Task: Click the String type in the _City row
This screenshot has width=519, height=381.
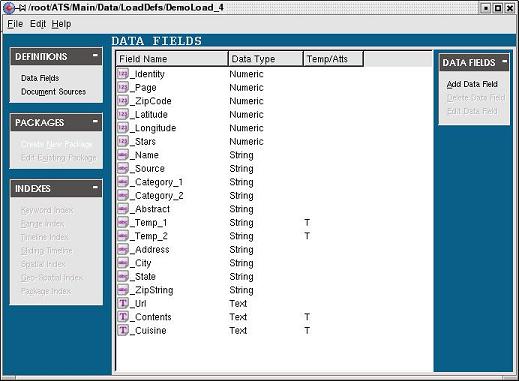Action: tap(241, 263)
